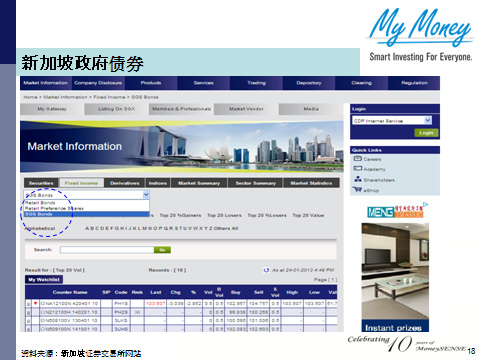Viewport: 480px width, 360px height.
Task: Click the Home breadcrumb link
Action: [x=30, y=97]
